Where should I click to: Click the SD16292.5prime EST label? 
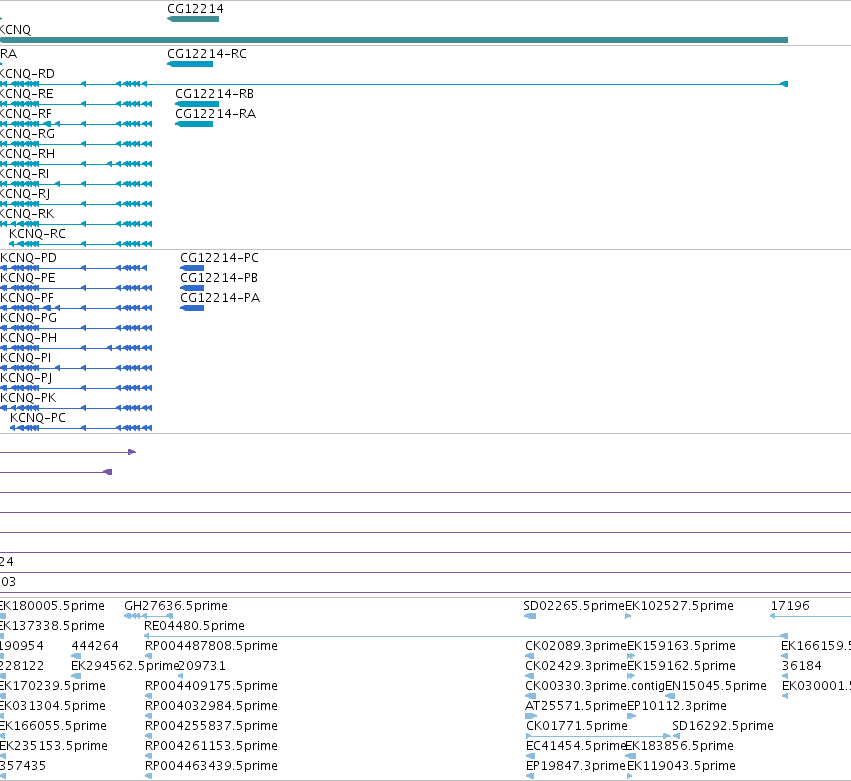point(723,726)
